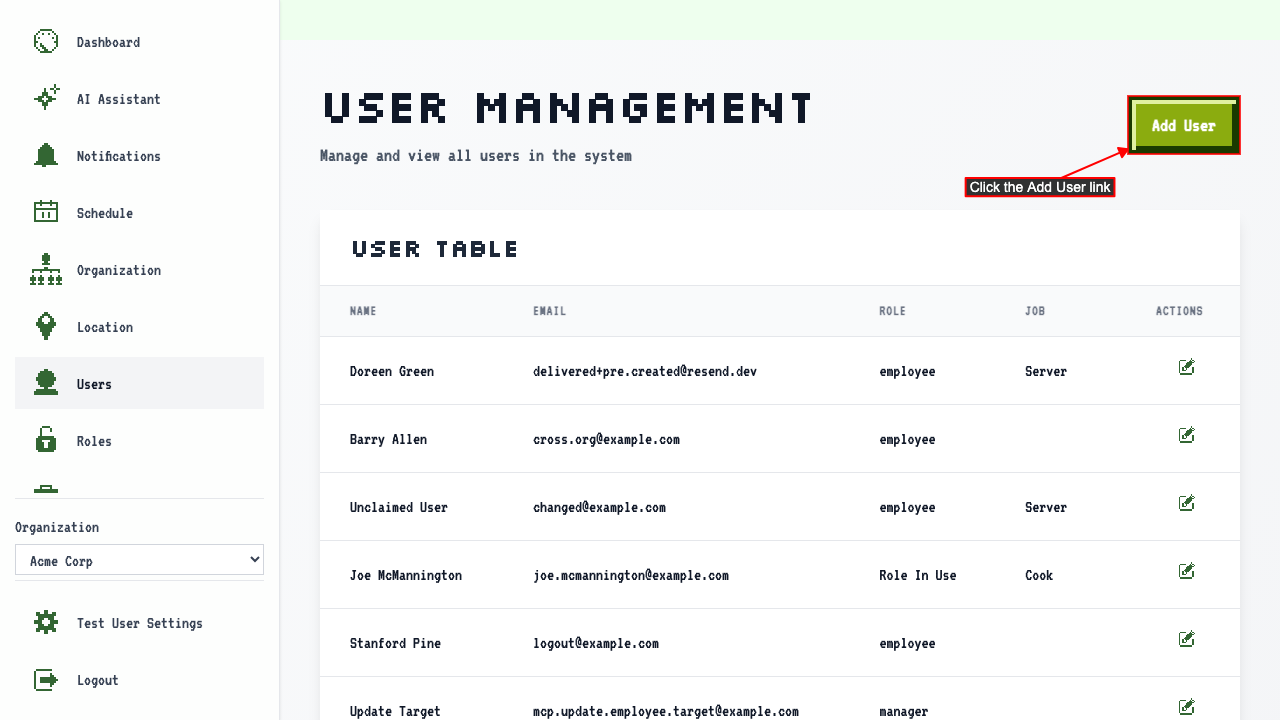Navigate to the Organization page

pos(139,270)
